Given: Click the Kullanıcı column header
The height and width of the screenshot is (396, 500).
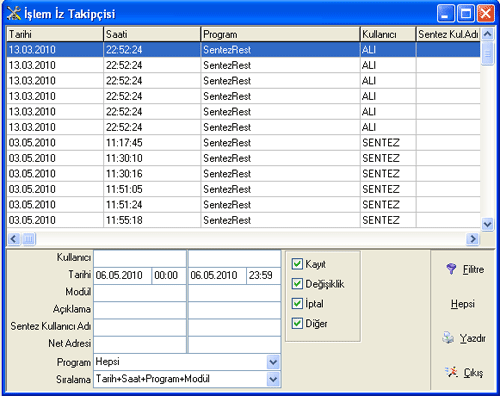Looking at the screenshot, I should click(x=388, y=34).
